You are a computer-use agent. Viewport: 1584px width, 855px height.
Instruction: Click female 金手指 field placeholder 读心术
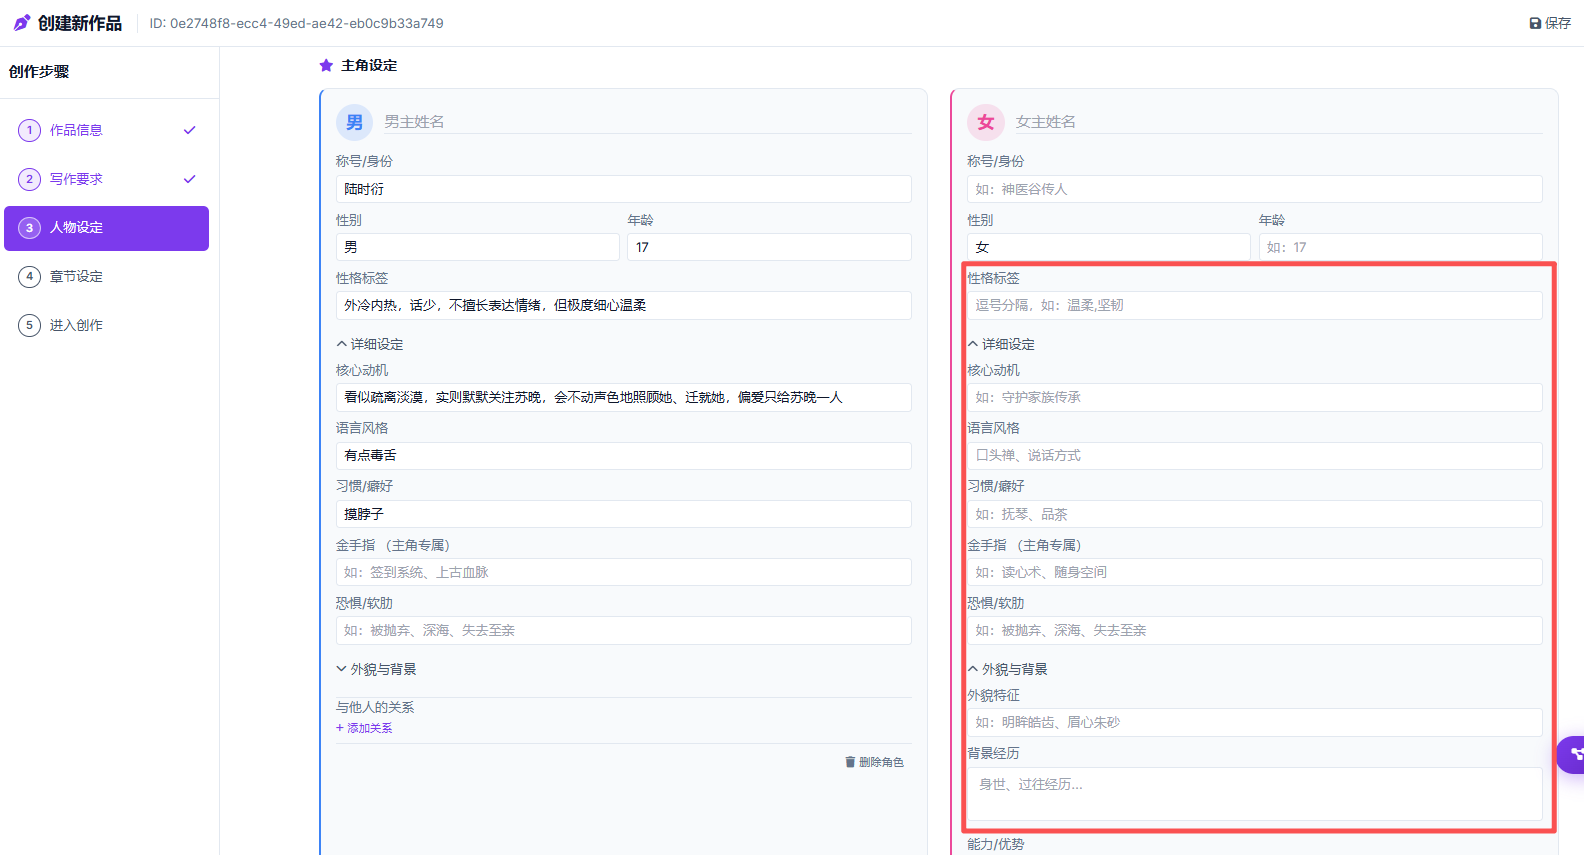tap(1254, 572)
